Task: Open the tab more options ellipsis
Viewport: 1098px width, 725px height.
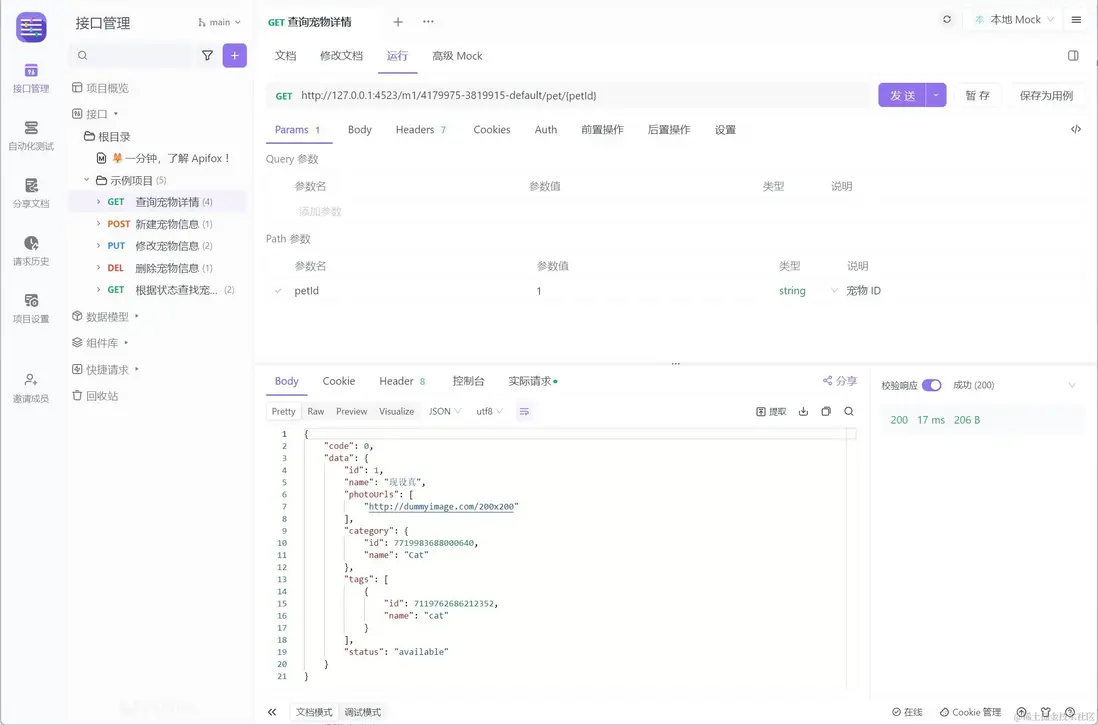Action: pos(428,22)
